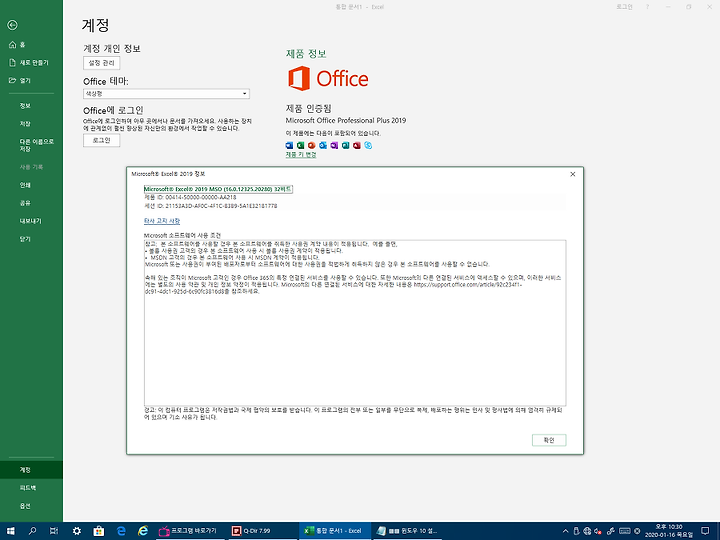The height and width of the screenshot is (540, 720).
Task: Open the Windows Start menu
Action: 10,531
